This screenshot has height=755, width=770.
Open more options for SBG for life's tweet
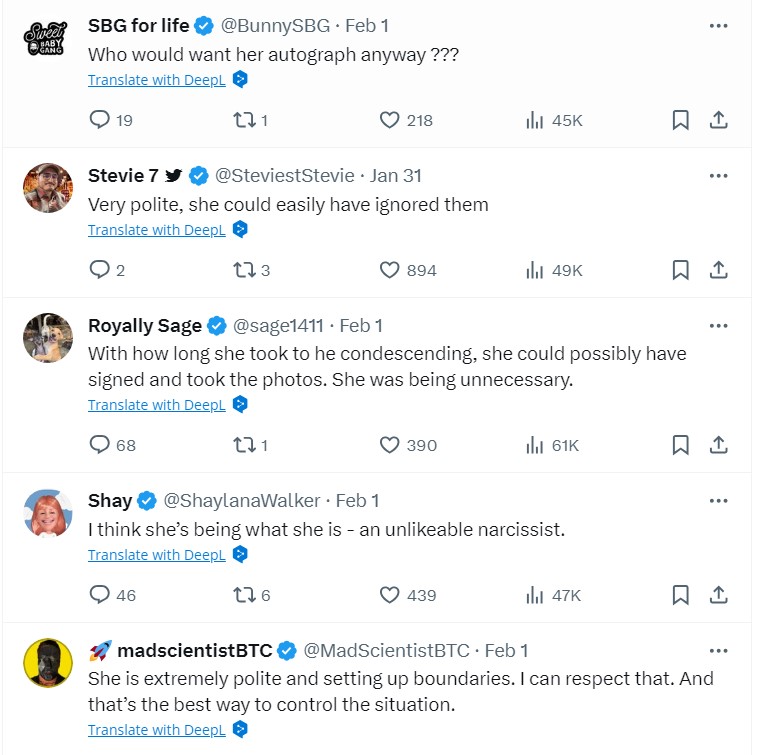tap(718, 25)
